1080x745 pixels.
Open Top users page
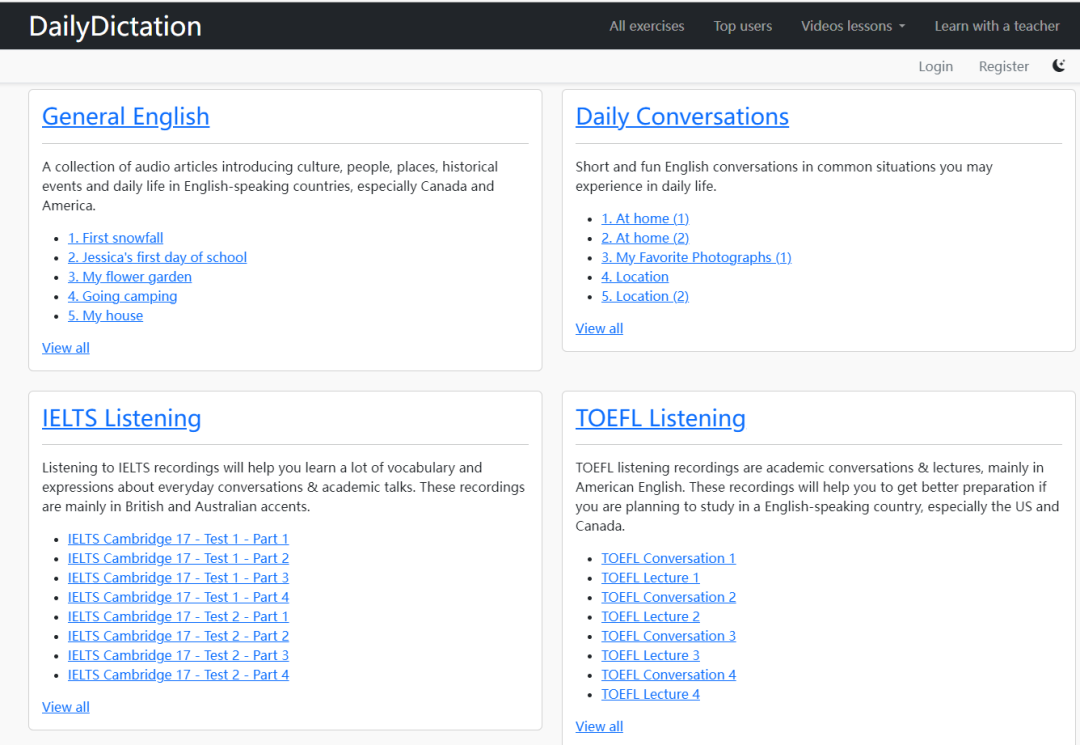point(742,26)
